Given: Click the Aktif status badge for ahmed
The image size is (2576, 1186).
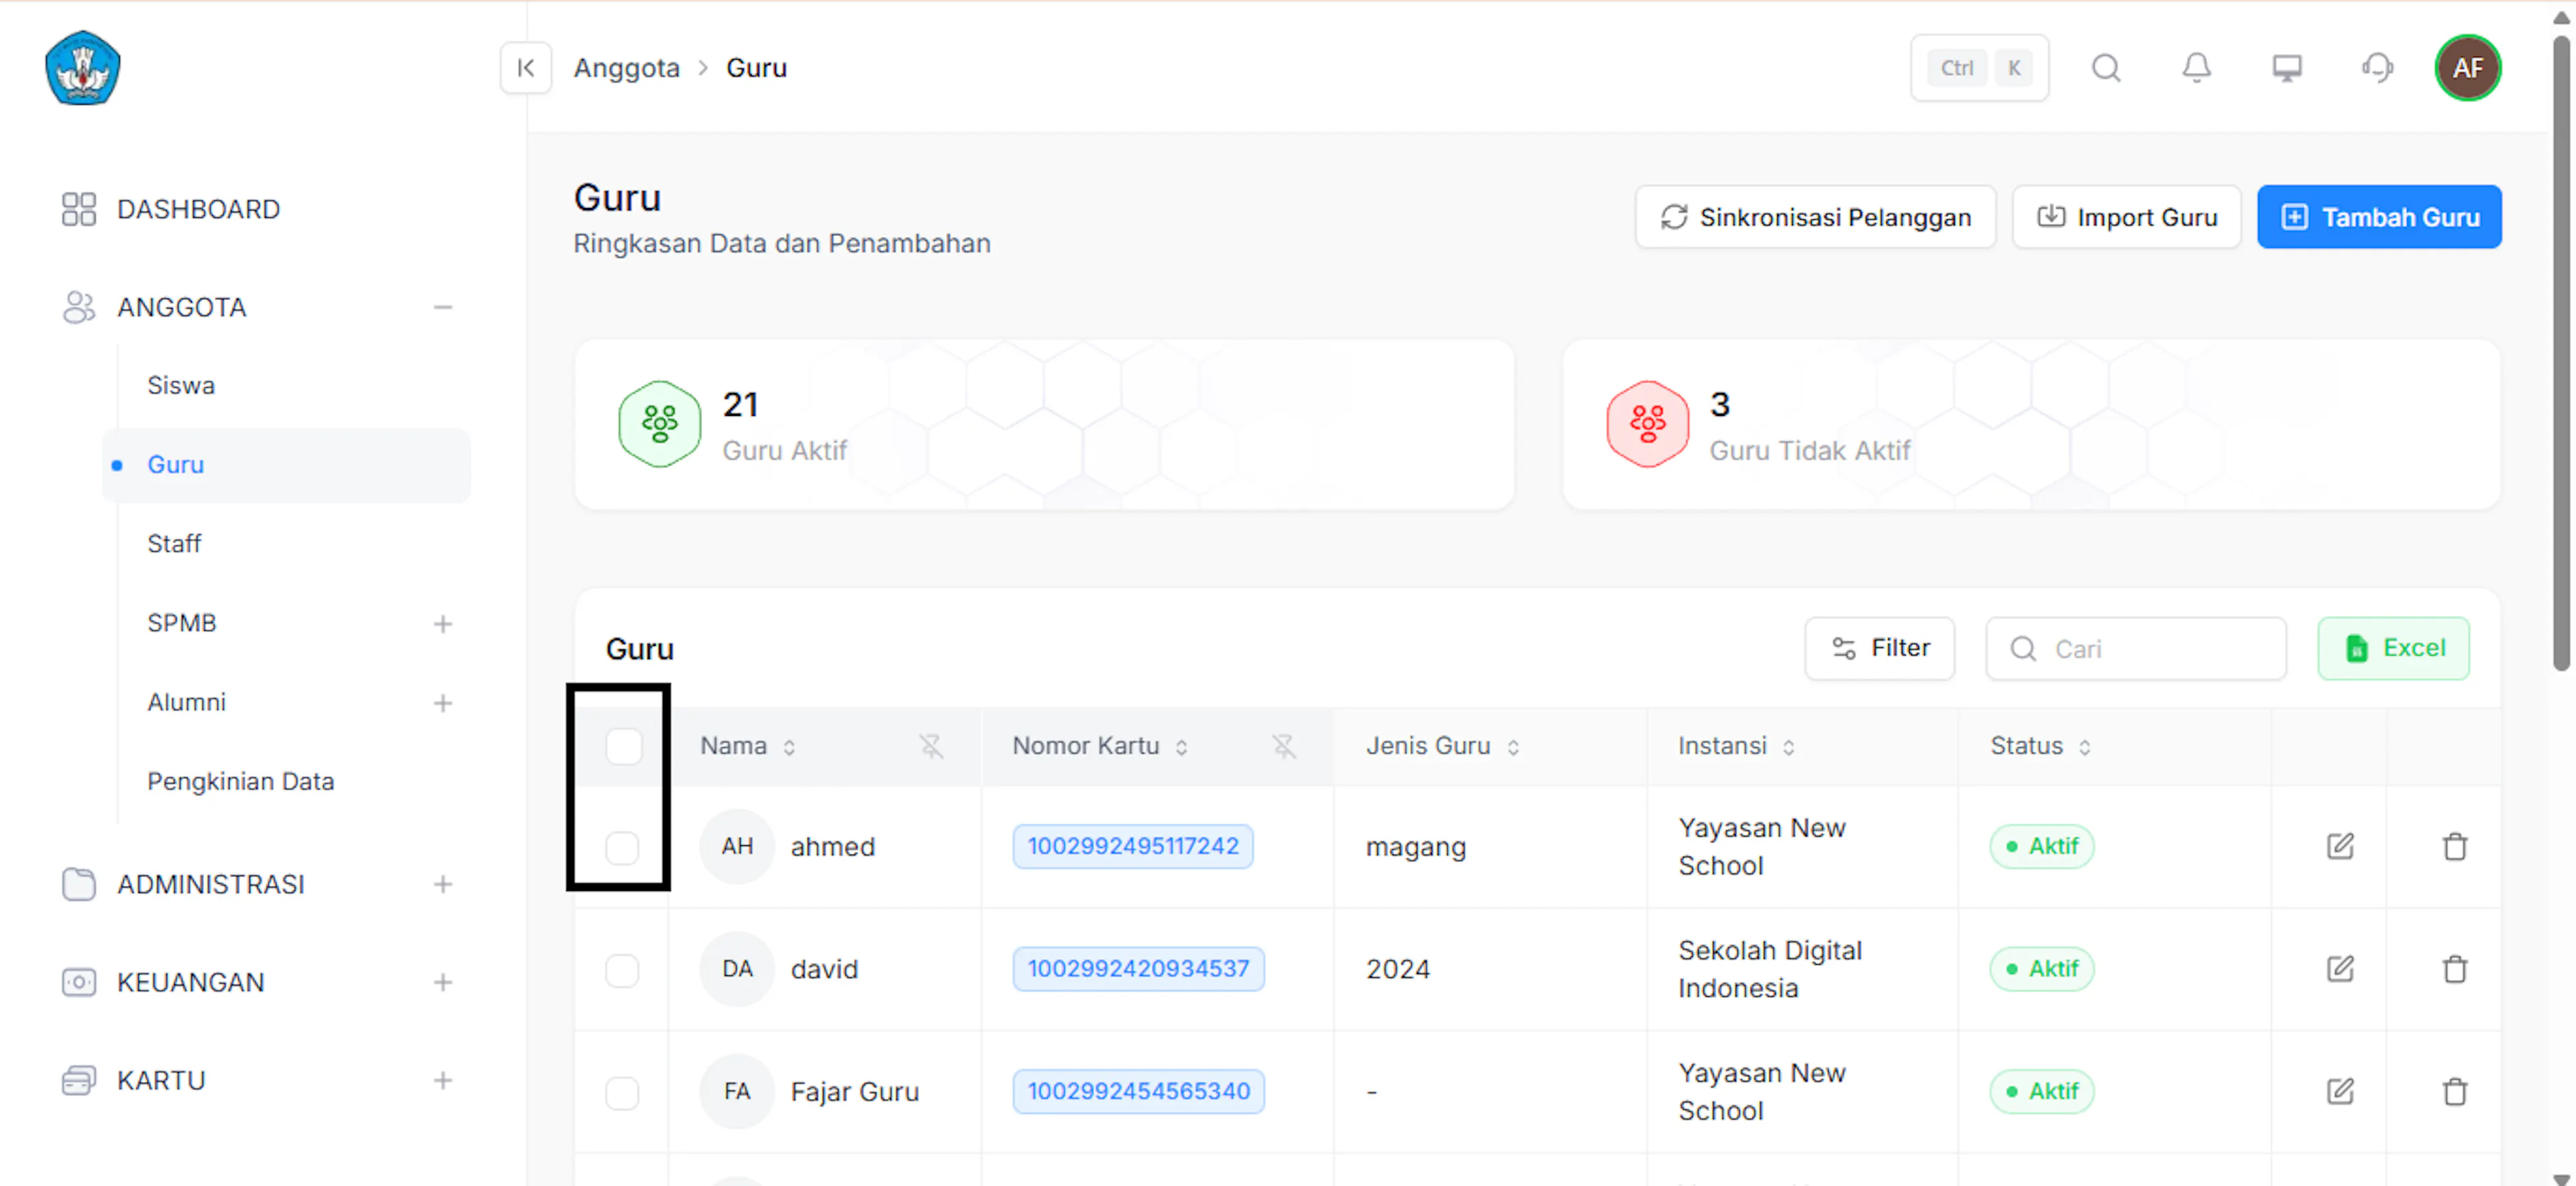Looking at the screenshot, I should 2041,846.
